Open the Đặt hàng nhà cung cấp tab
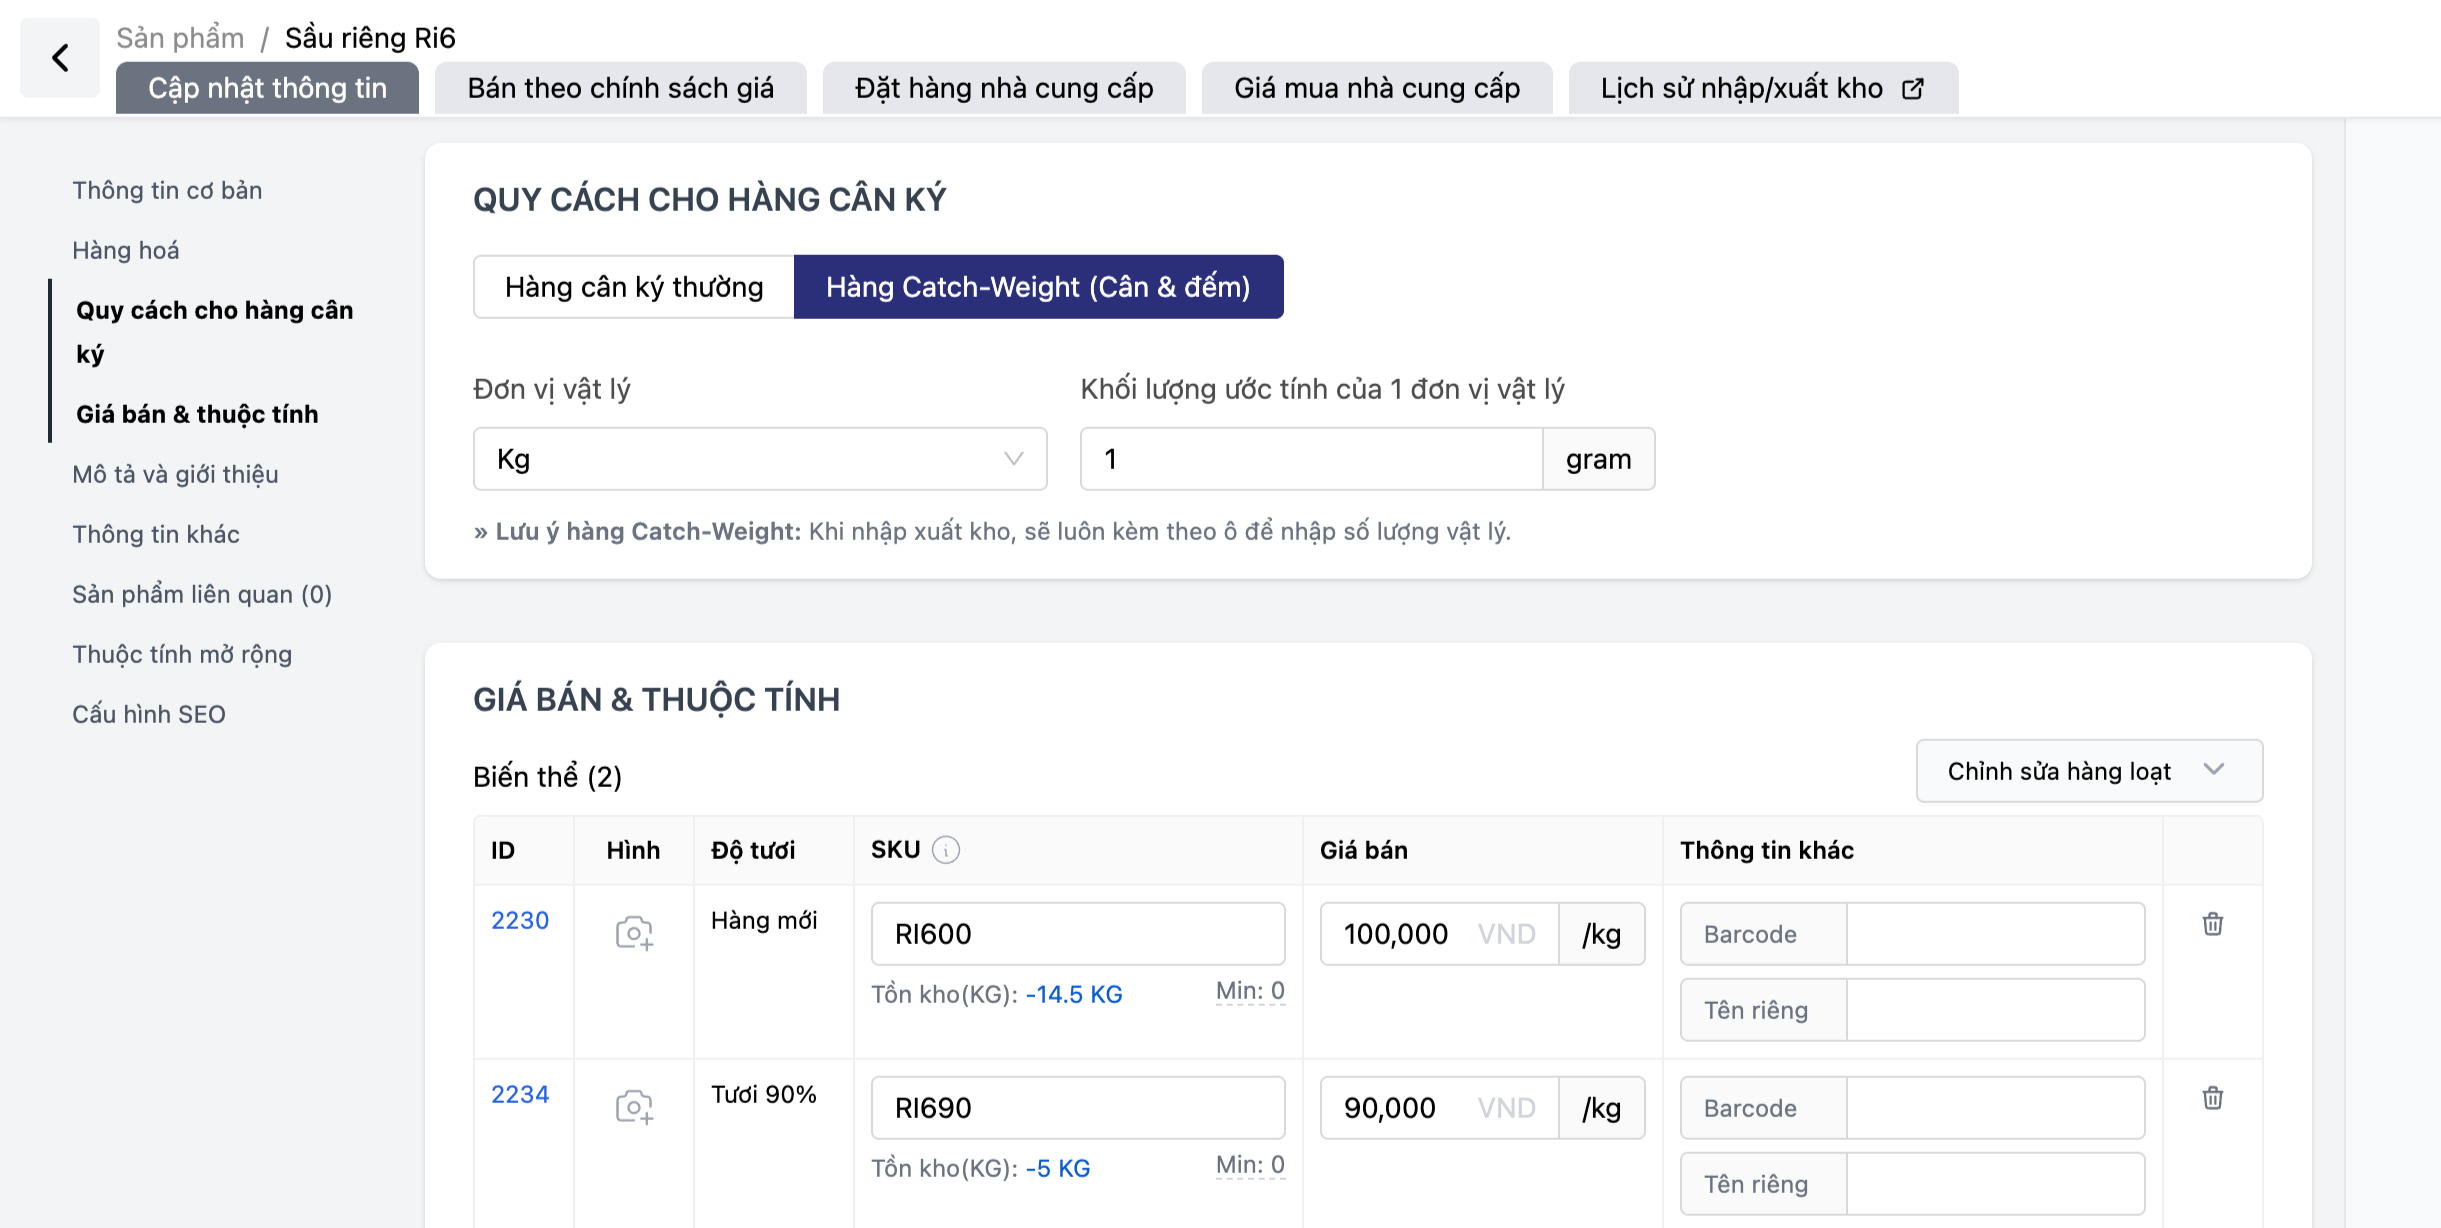The width and height of the screenshot is (2441, 1228). click(x=1003, y=89)
